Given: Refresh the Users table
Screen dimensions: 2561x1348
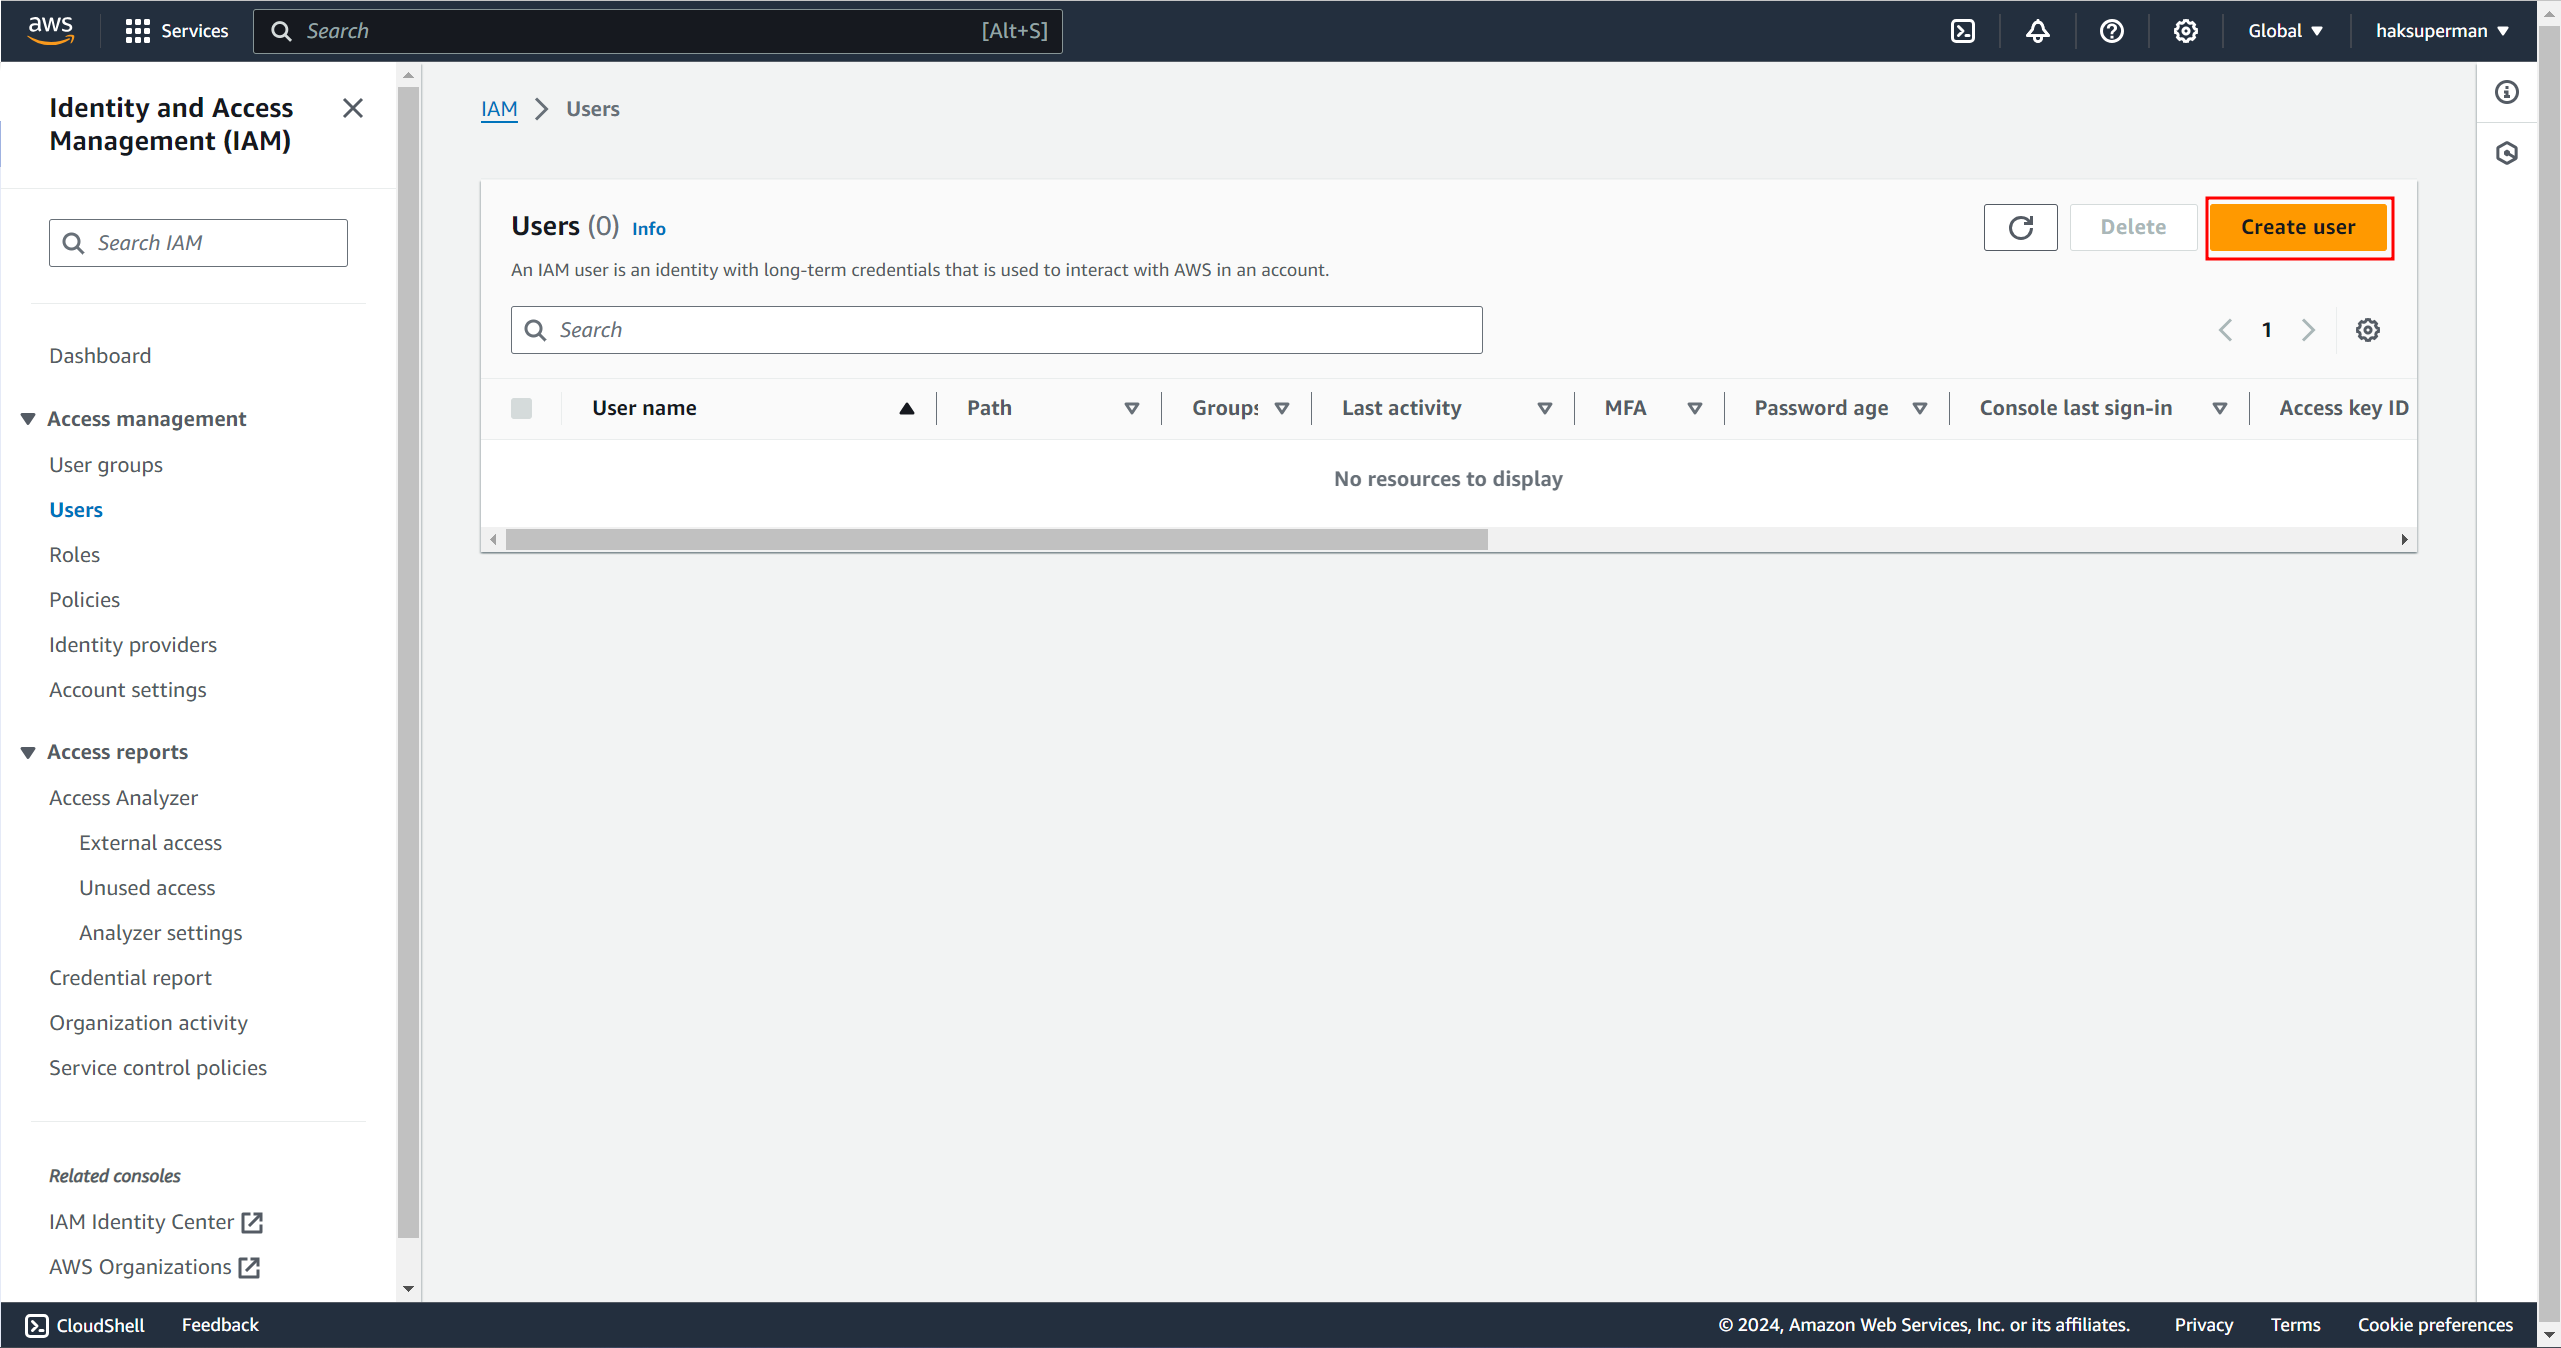Looking at the screenshot, I should [2020, 227].
